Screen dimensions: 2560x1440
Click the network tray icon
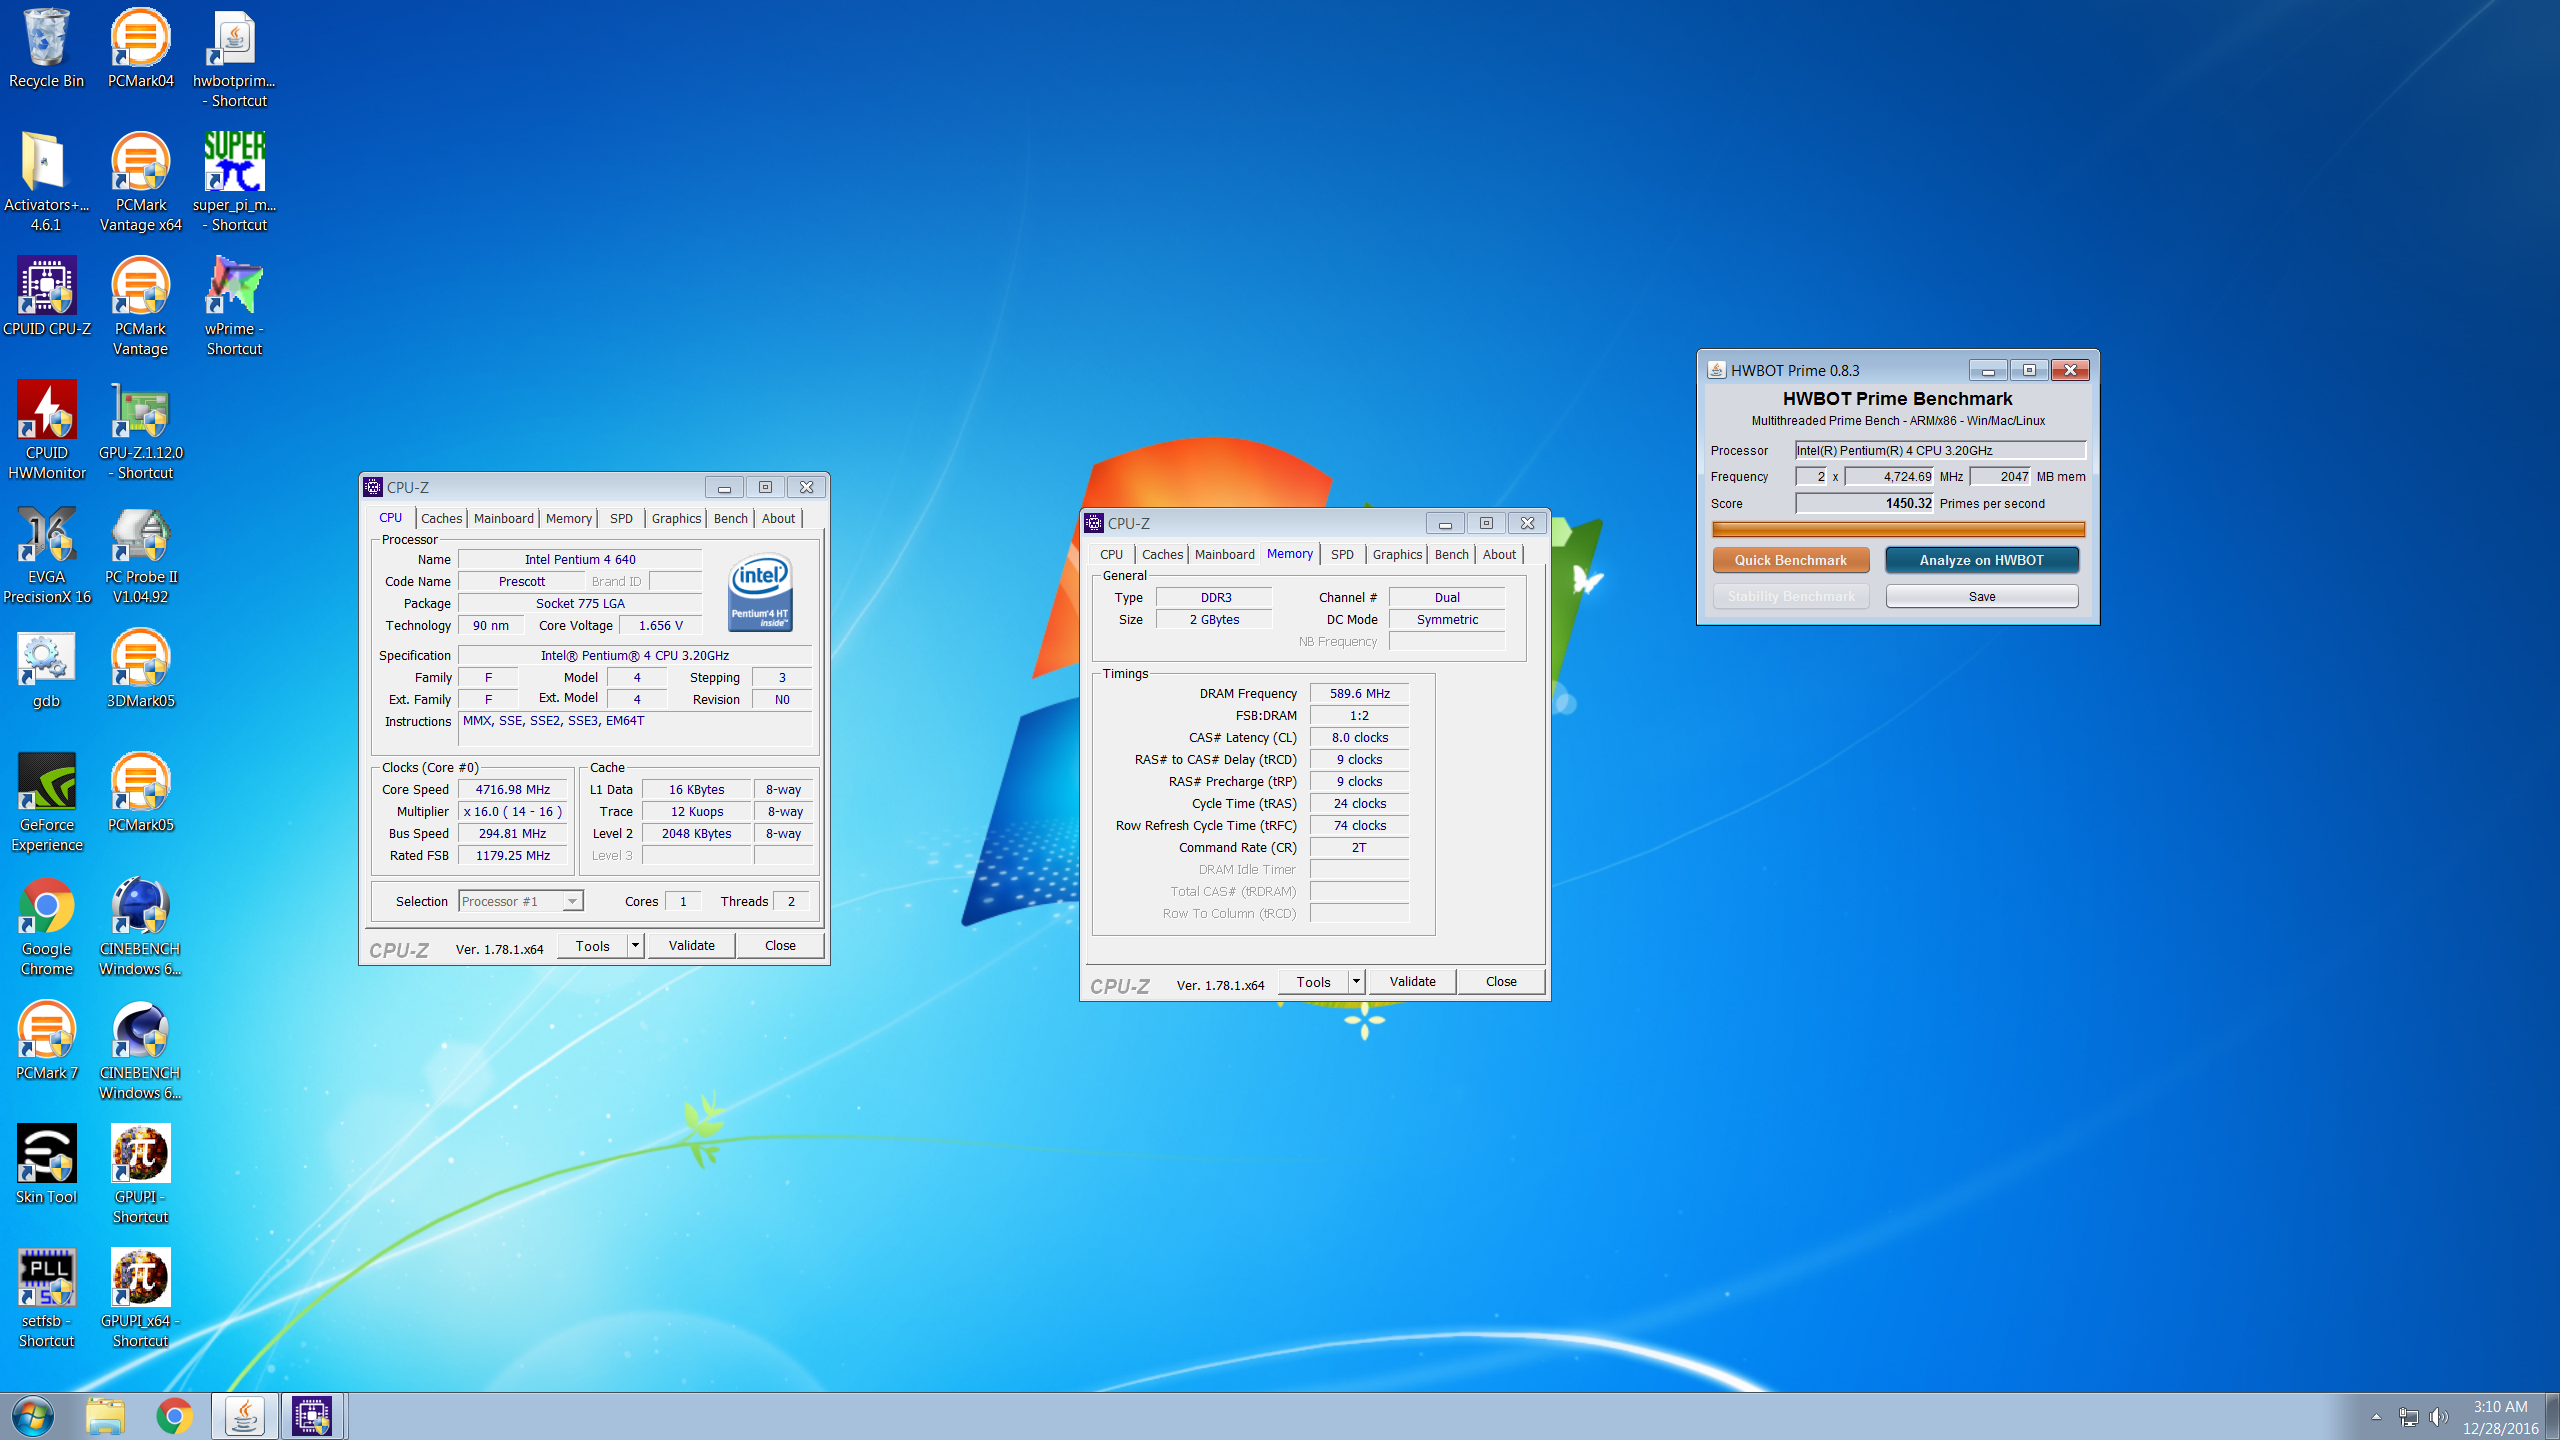click(2408, 1417)
